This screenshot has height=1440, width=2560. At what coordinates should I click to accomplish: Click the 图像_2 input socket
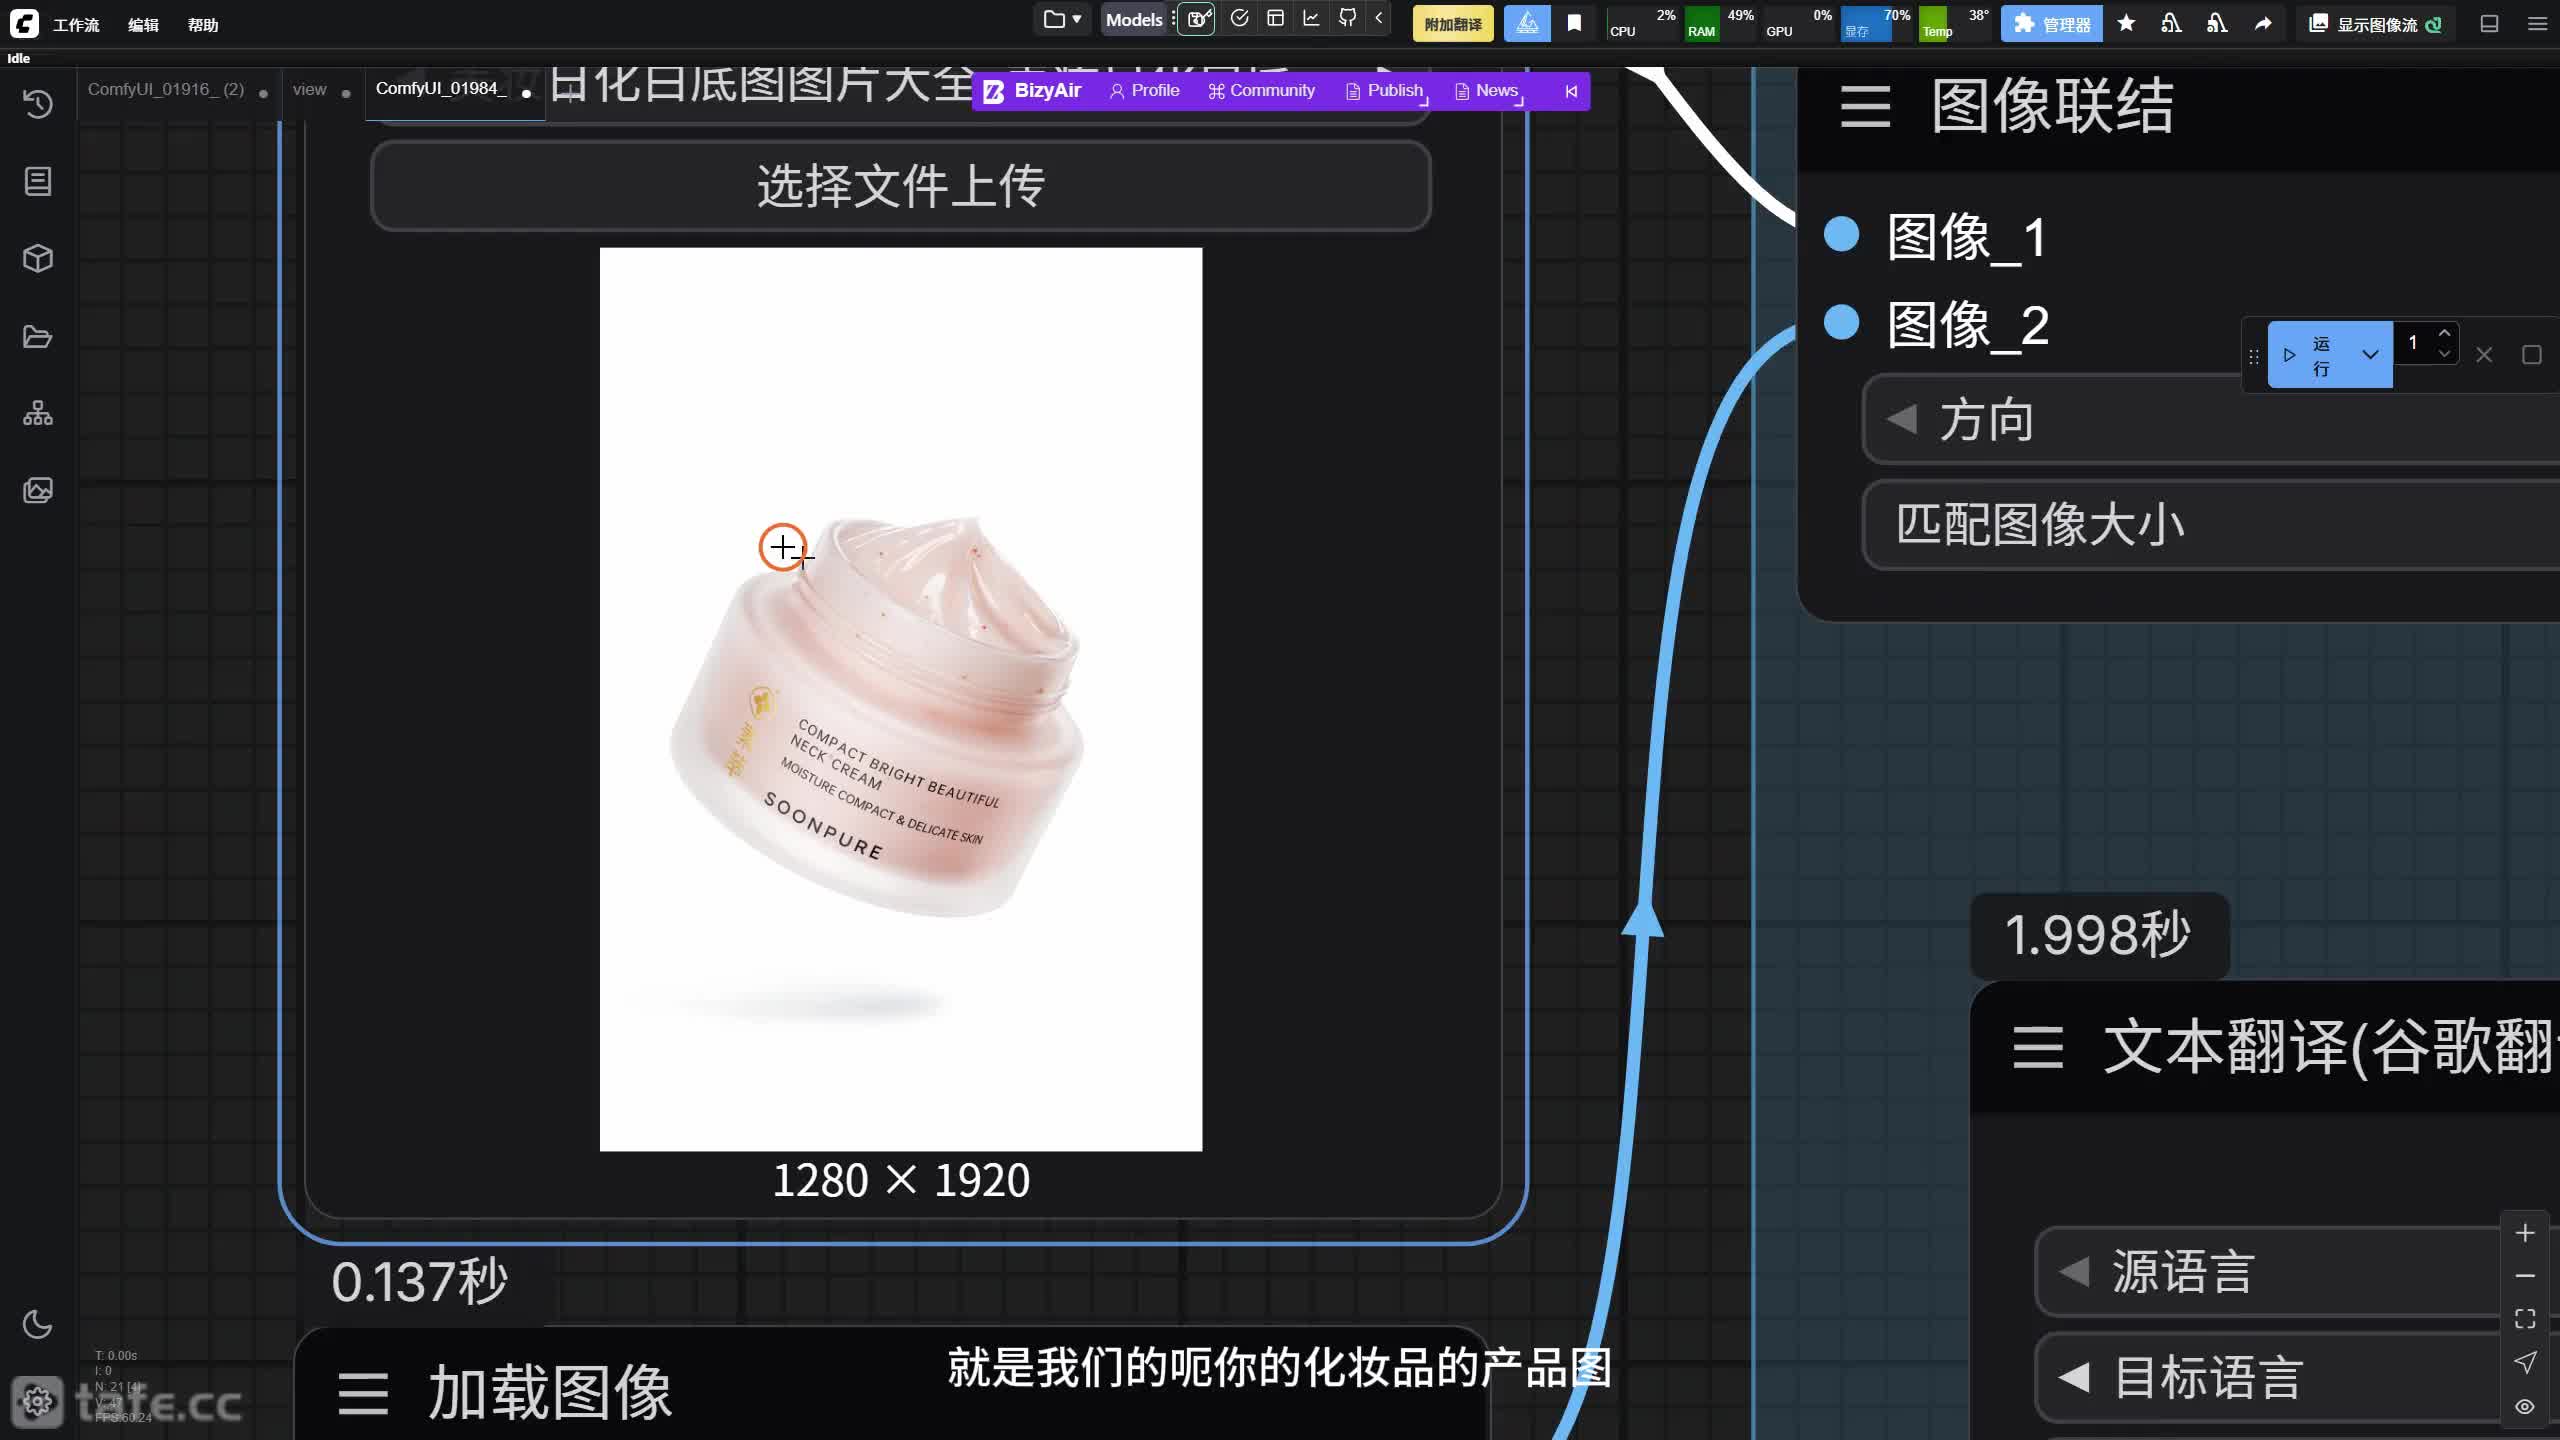point(1841,322)
